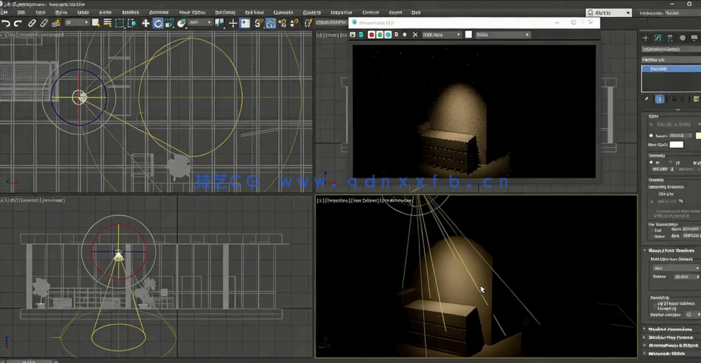This screenshot has width=701, height=363.
Task: Activate the Unlink Selection tool
Action: click(43, 23)
